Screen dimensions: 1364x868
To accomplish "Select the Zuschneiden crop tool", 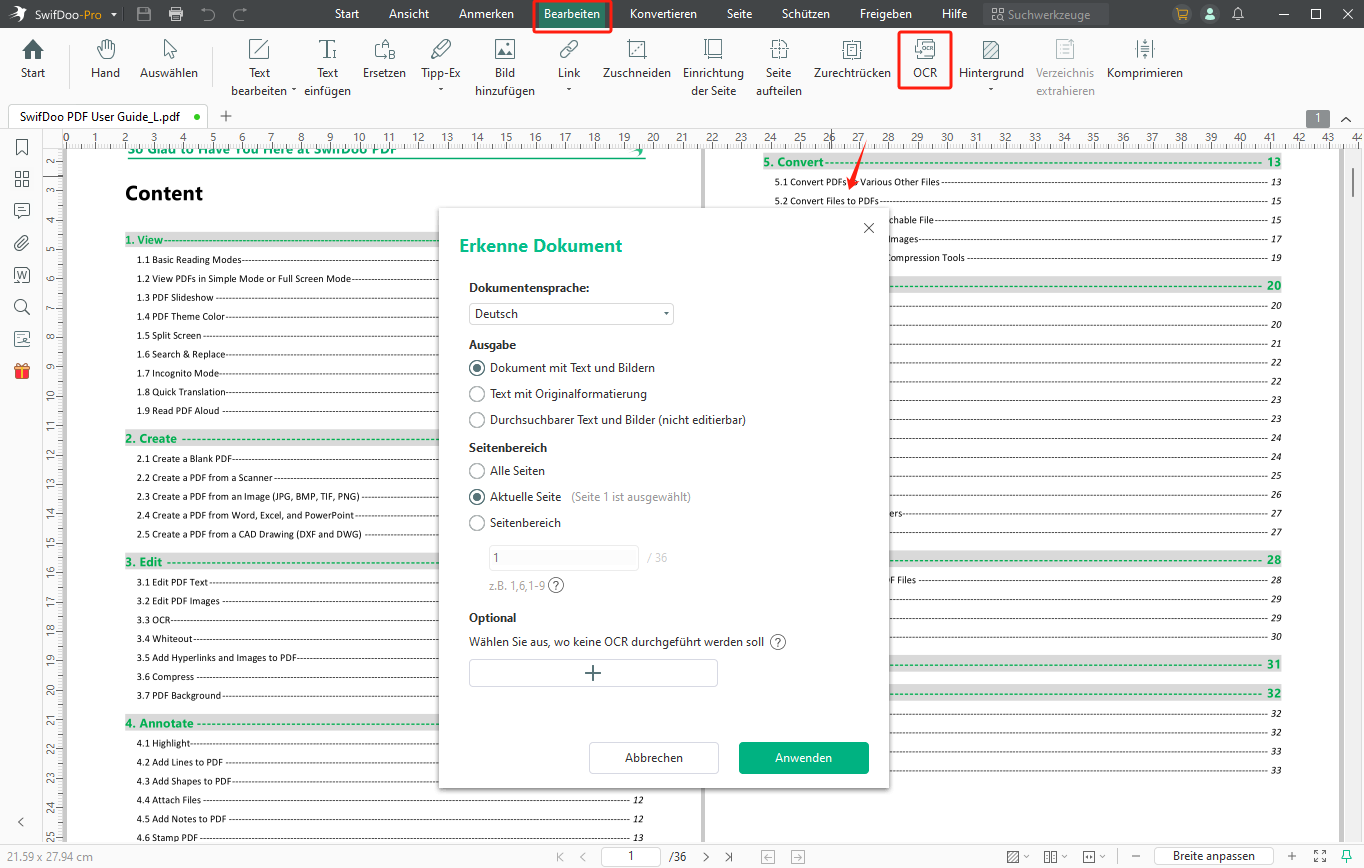I will (636, 59).
